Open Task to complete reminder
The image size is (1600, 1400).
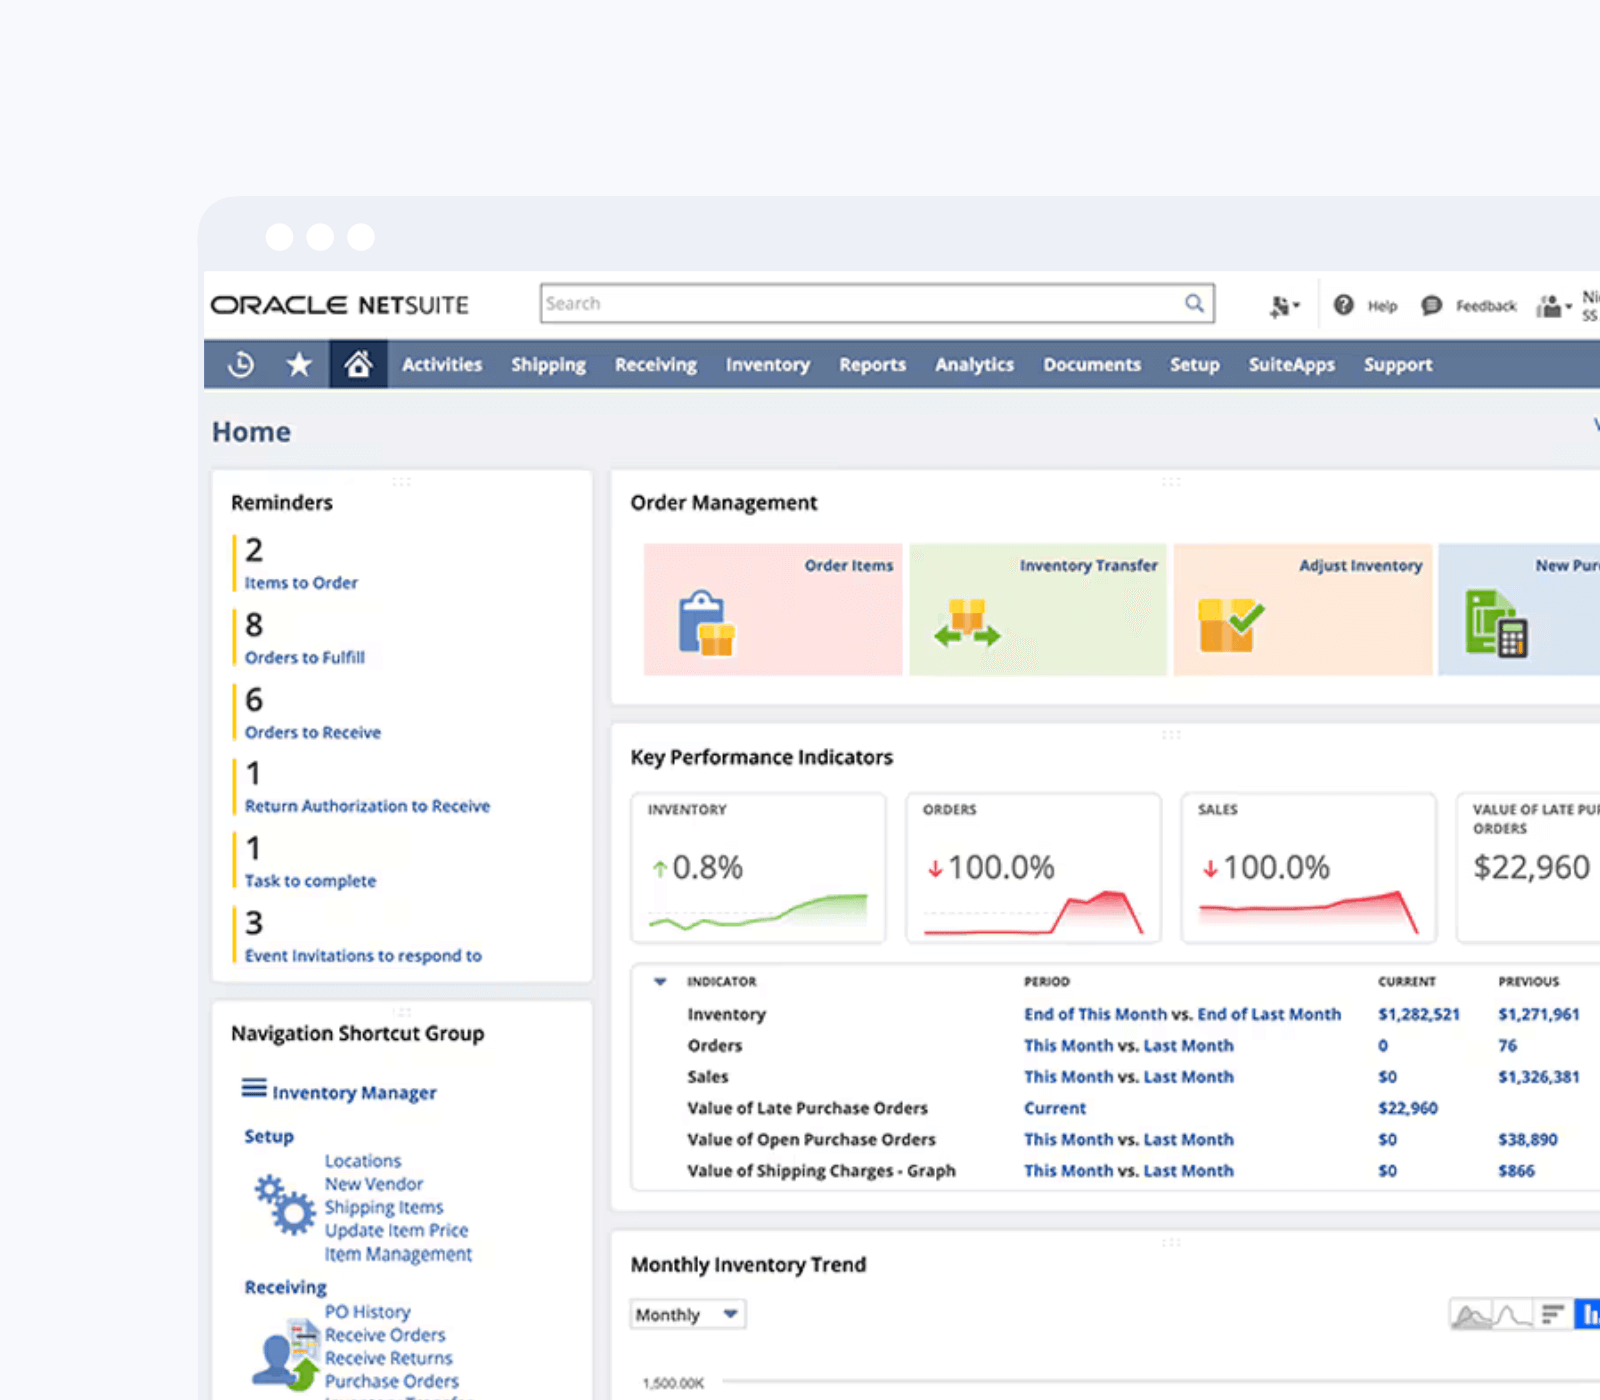tap(310, 881)
